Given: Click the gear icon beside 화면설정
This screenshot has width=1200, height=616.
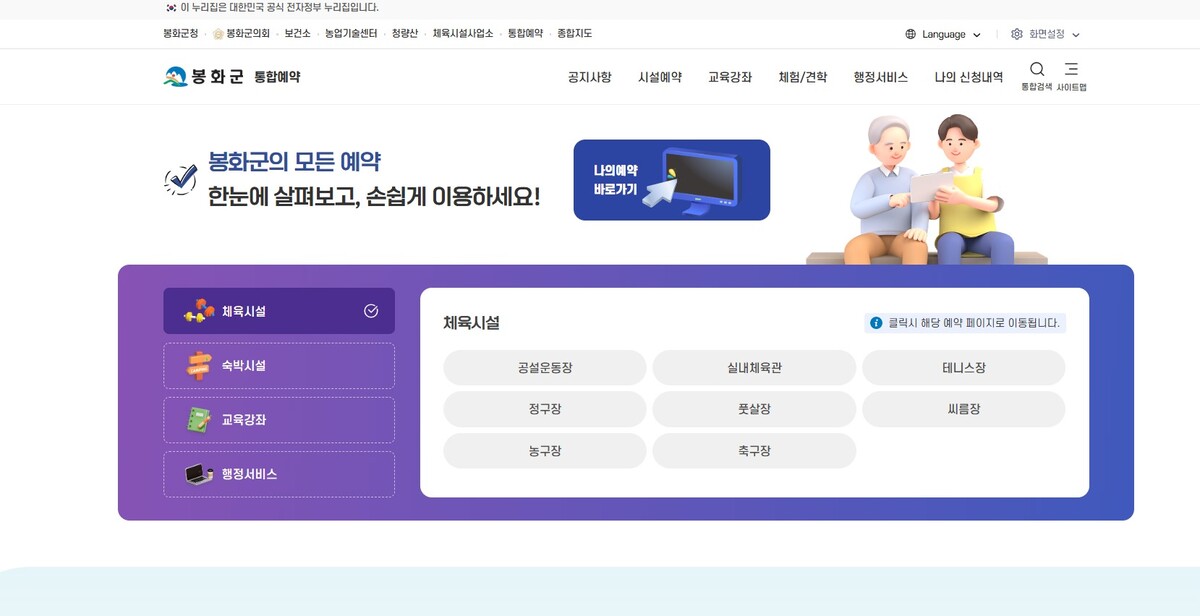Looking at the screenshot, I should (1017, 34).
